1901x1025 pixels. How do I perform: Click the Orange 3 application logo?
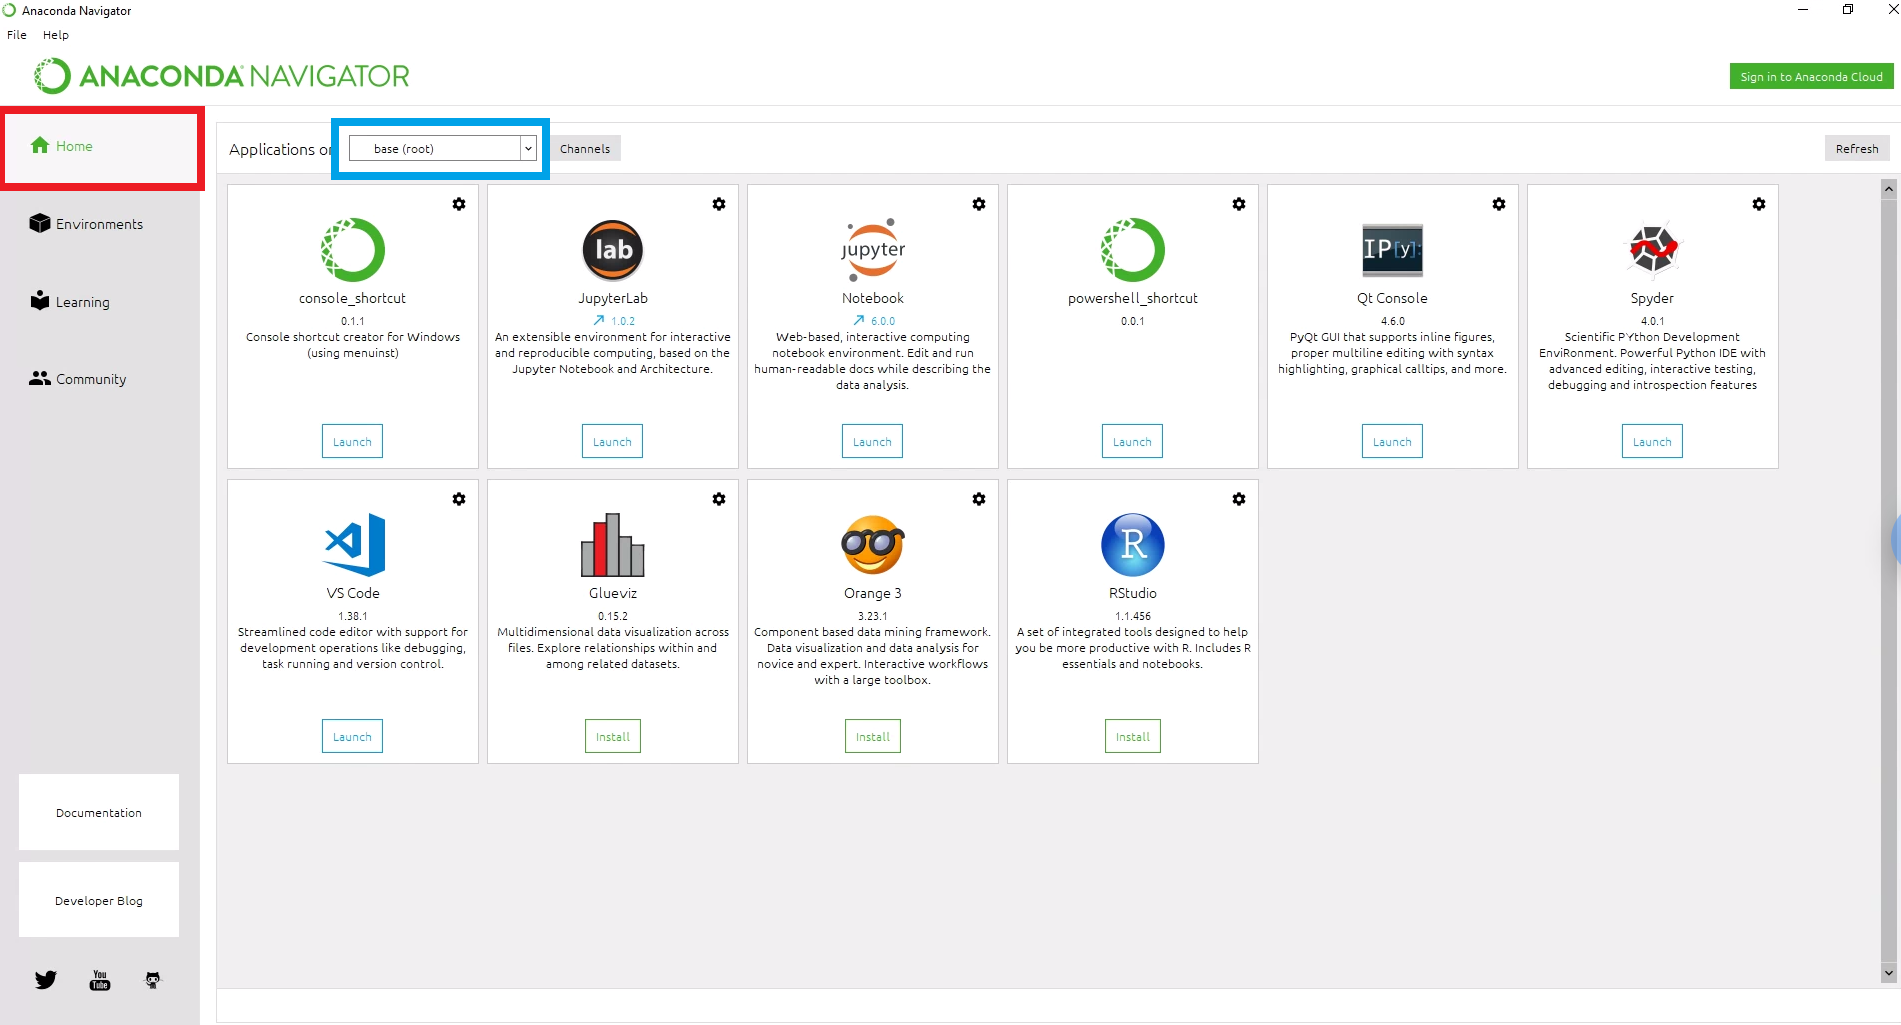872,545
